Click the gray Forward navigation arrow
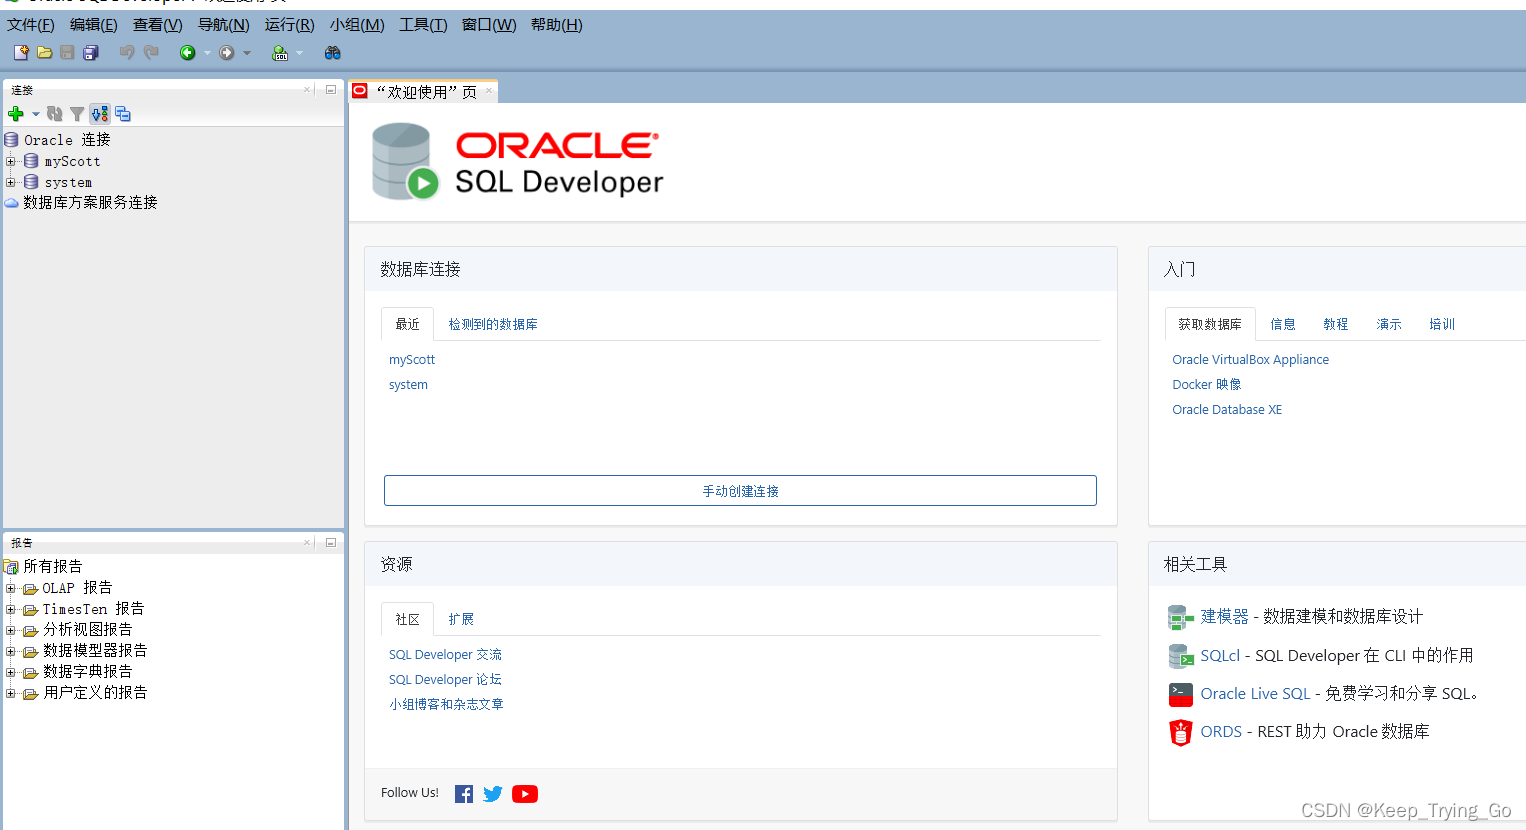1526x830 pixels. (227, 52)
